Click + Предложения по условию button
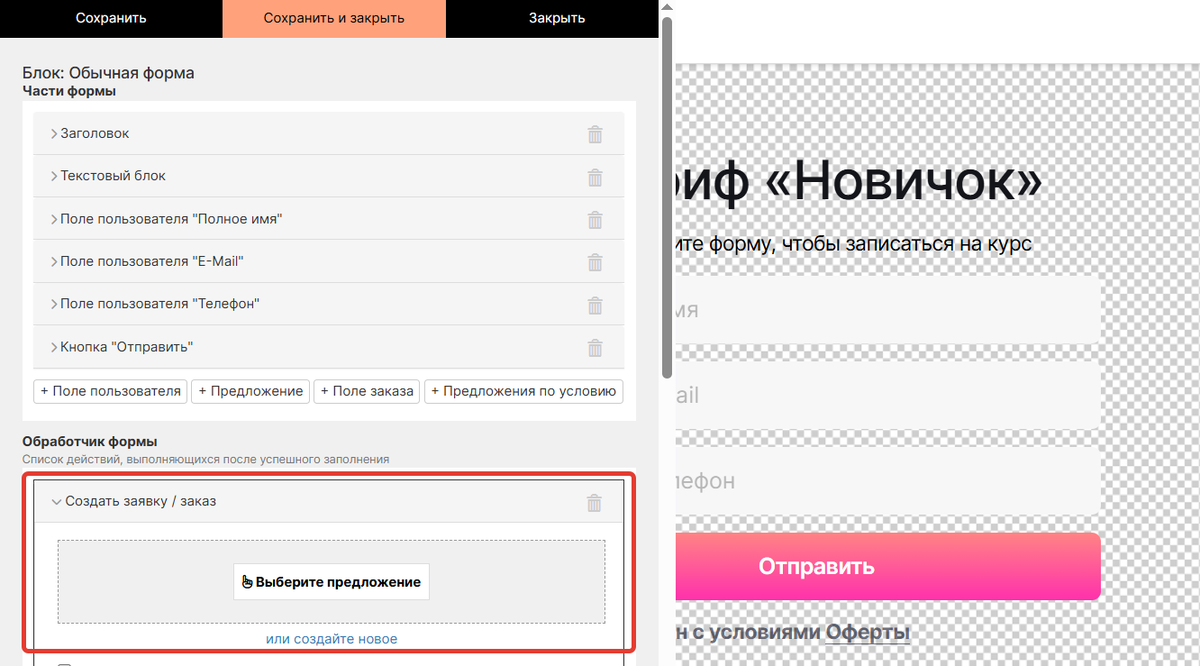Screen dimensions: 1200x666 click(524, 391)
